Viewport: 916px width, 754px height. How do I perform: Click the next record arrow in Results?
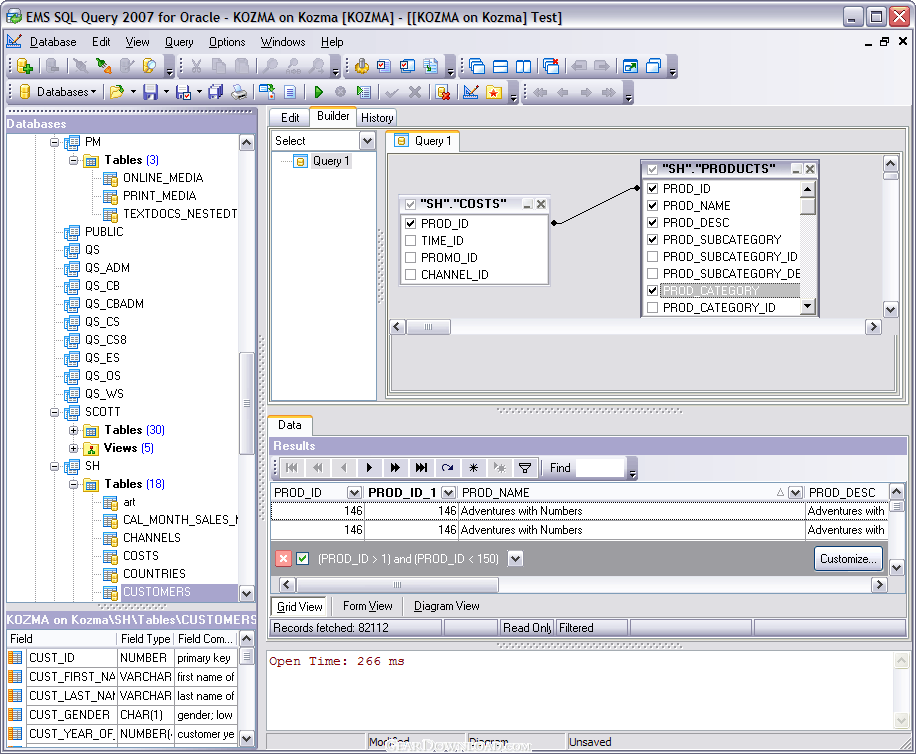tap(369, 468)
